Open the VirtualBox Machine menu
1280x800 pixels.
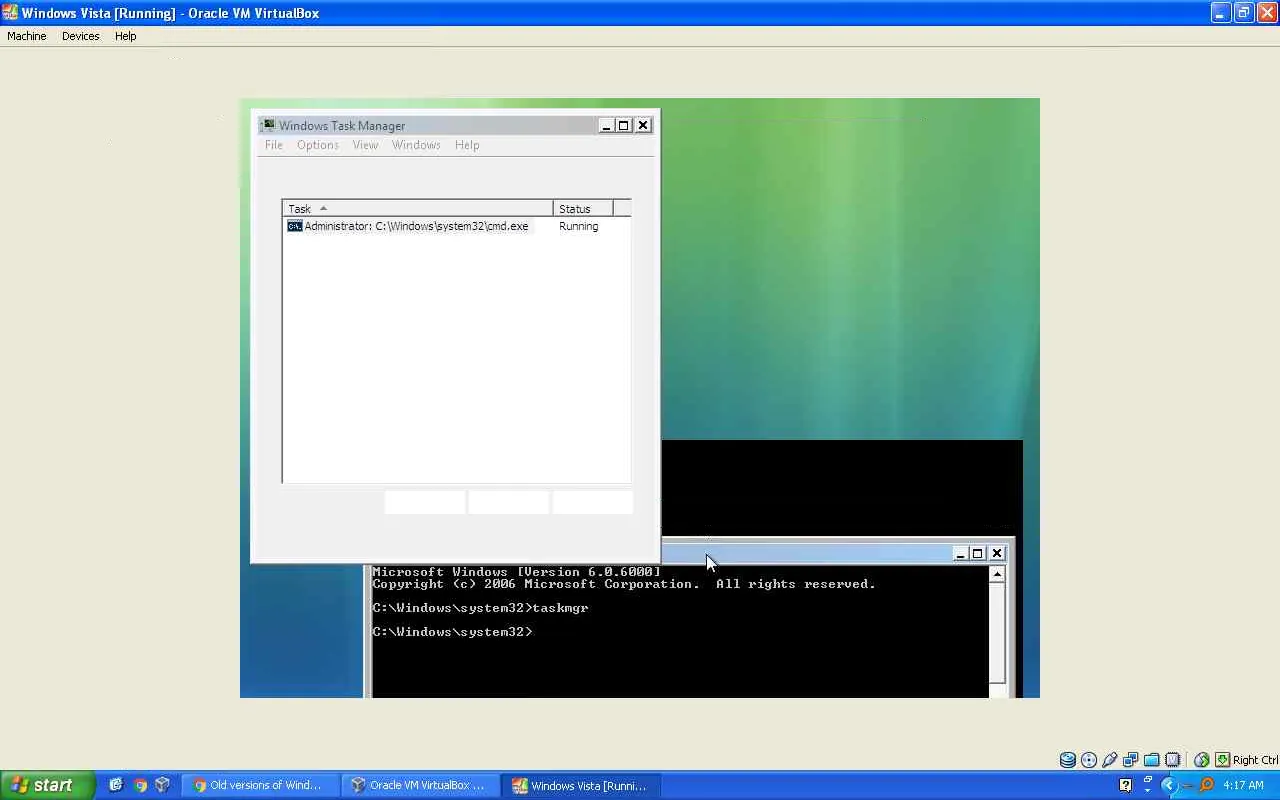click(27, 36)
